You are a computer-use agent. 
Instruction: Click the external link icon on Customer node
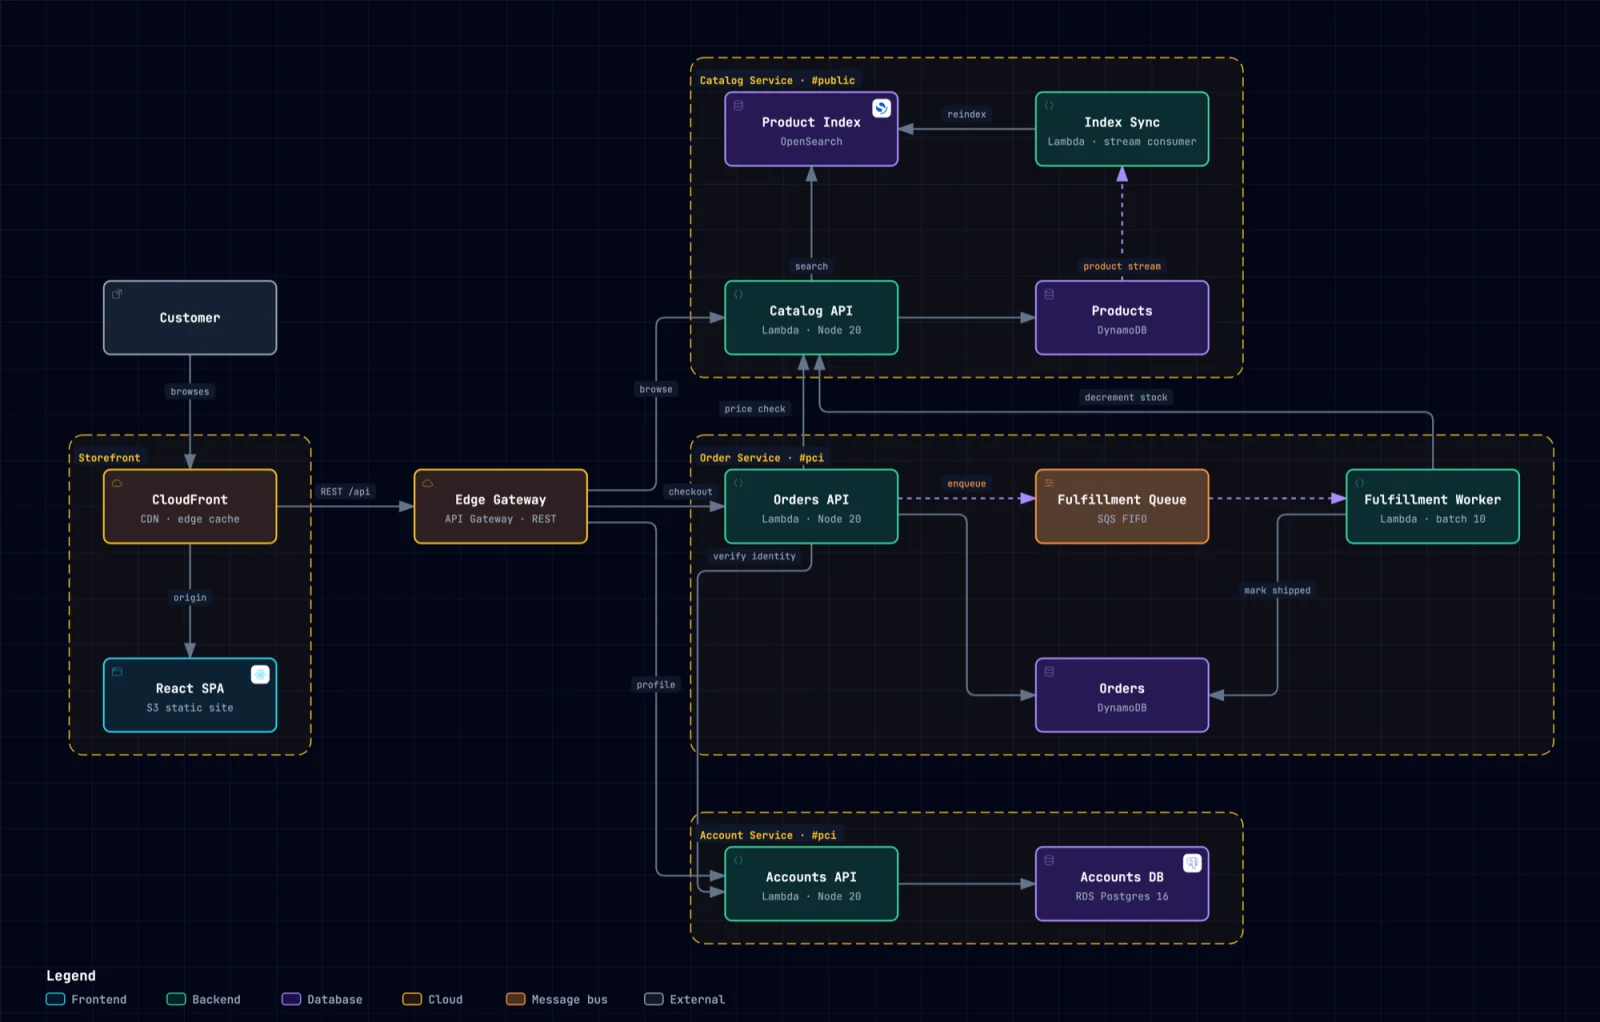pyautogui.click(x=117, y=294)
